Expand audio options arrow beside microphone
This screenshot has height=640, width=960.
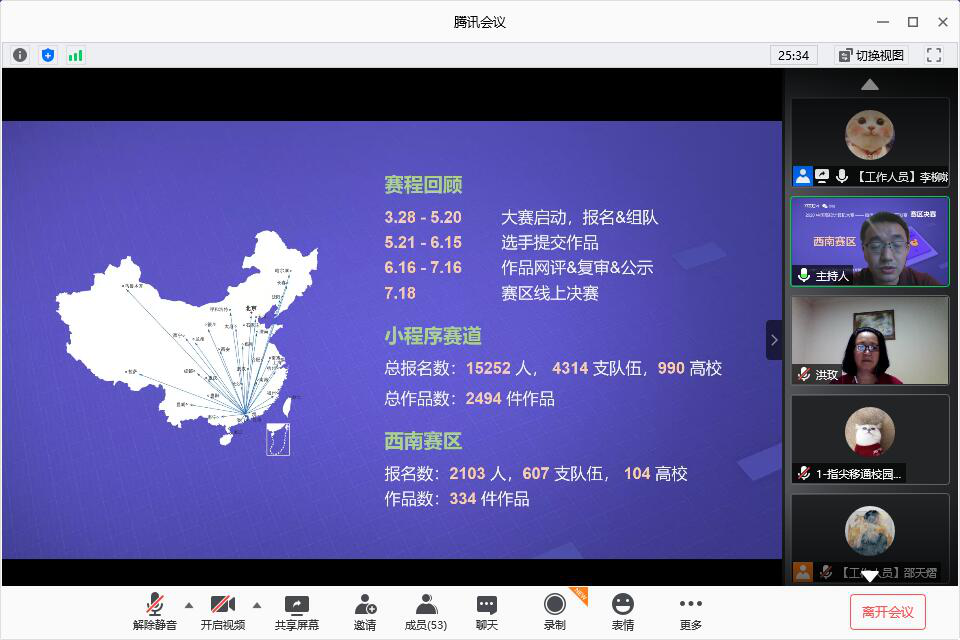[x=189, y=605]
